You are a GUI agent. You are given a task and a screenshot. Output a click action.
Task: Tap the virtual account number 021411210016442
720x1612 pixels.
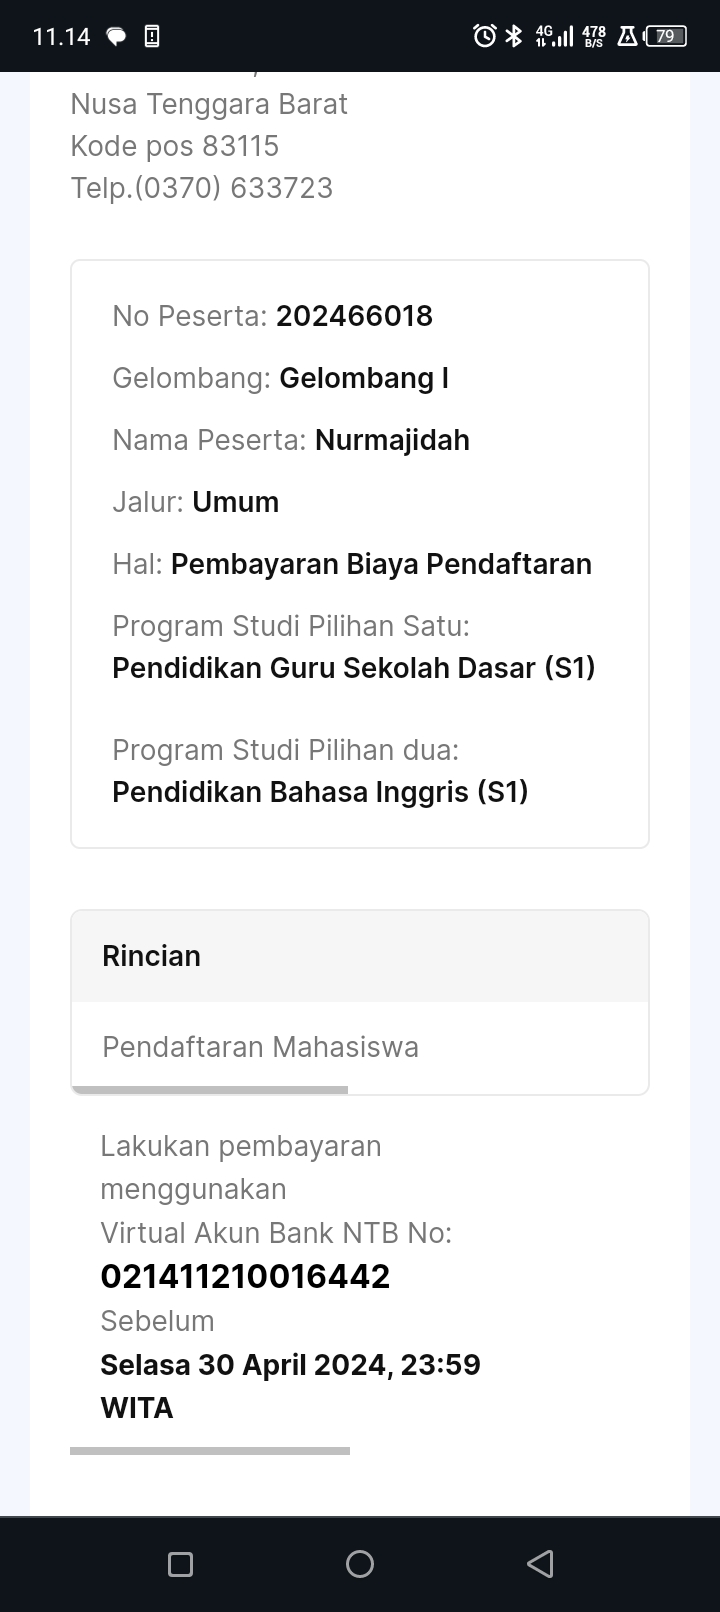tap(245, 1276)
